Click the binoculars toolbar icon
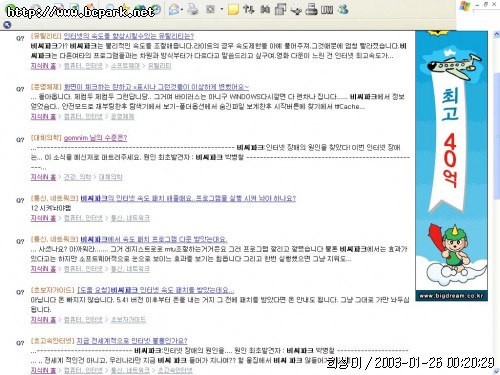This screenshot has width=500, height=375. 265,9
